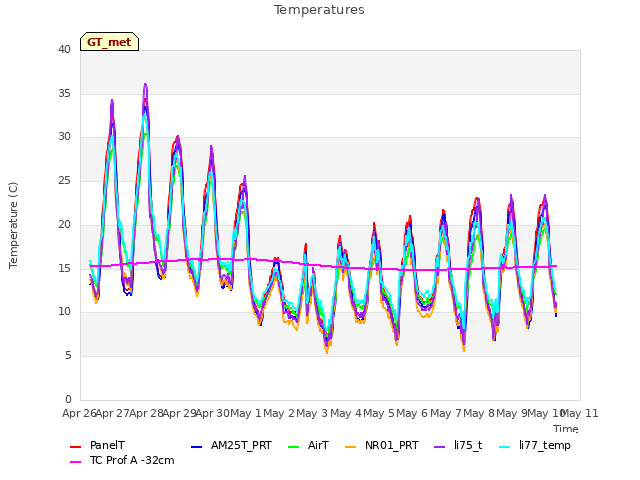Click the 15 y-axis tick label

tap(64, 268)
